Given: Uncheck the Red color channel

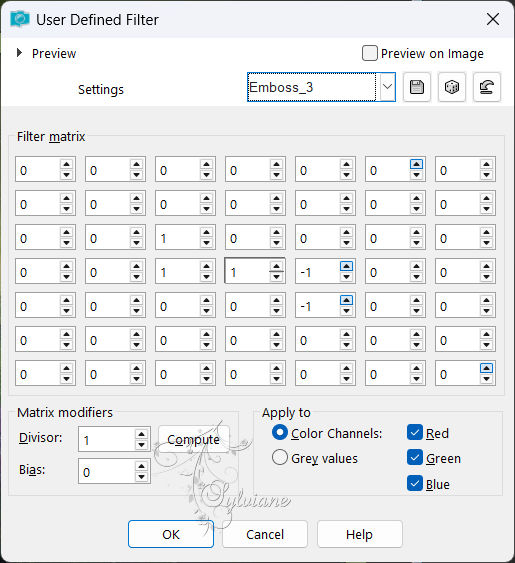Looking at the screenshot, I should (x=415, y=433).
